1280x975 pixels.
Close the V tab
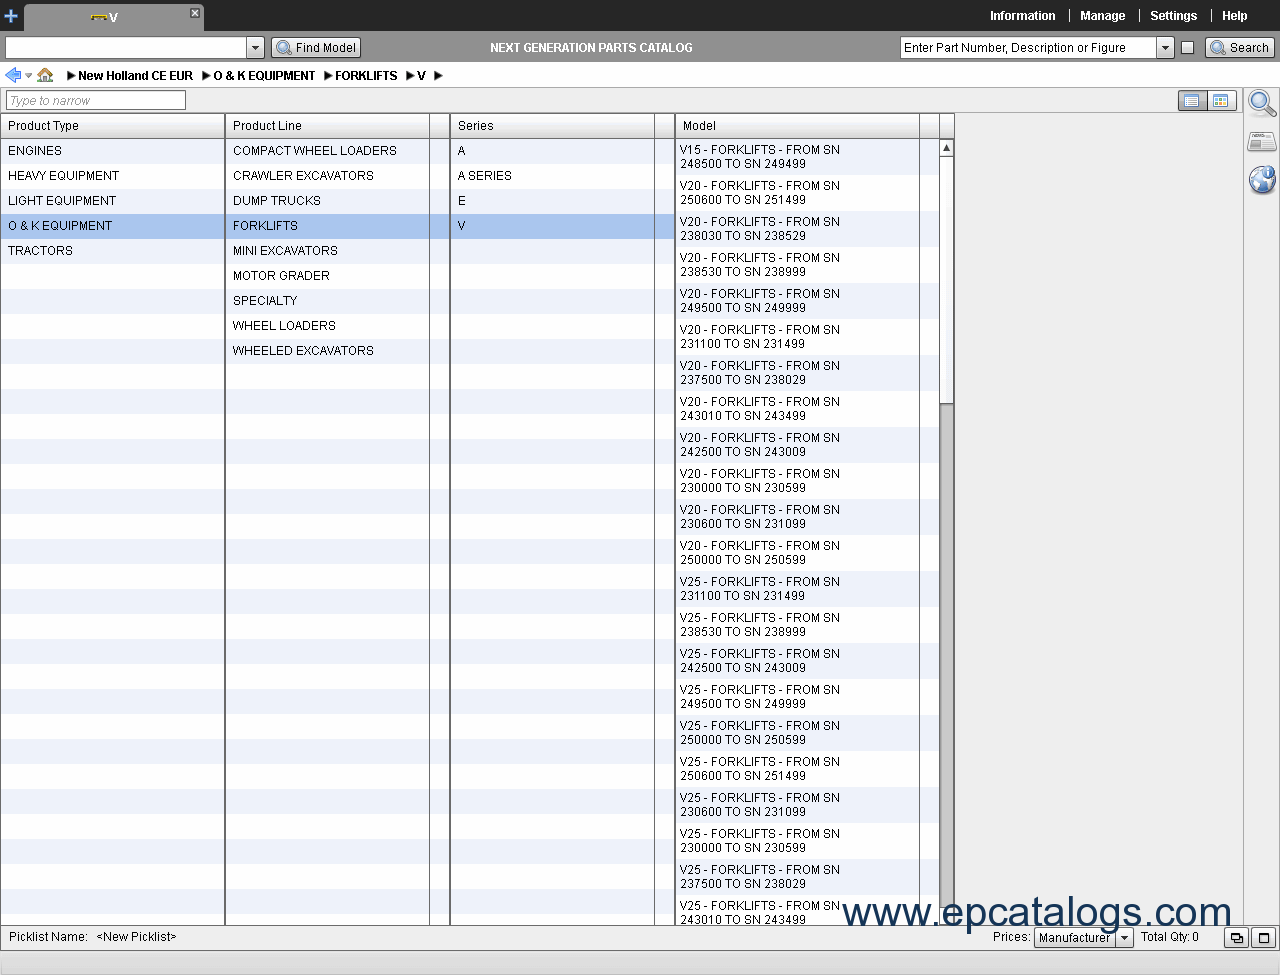[195, 13]
